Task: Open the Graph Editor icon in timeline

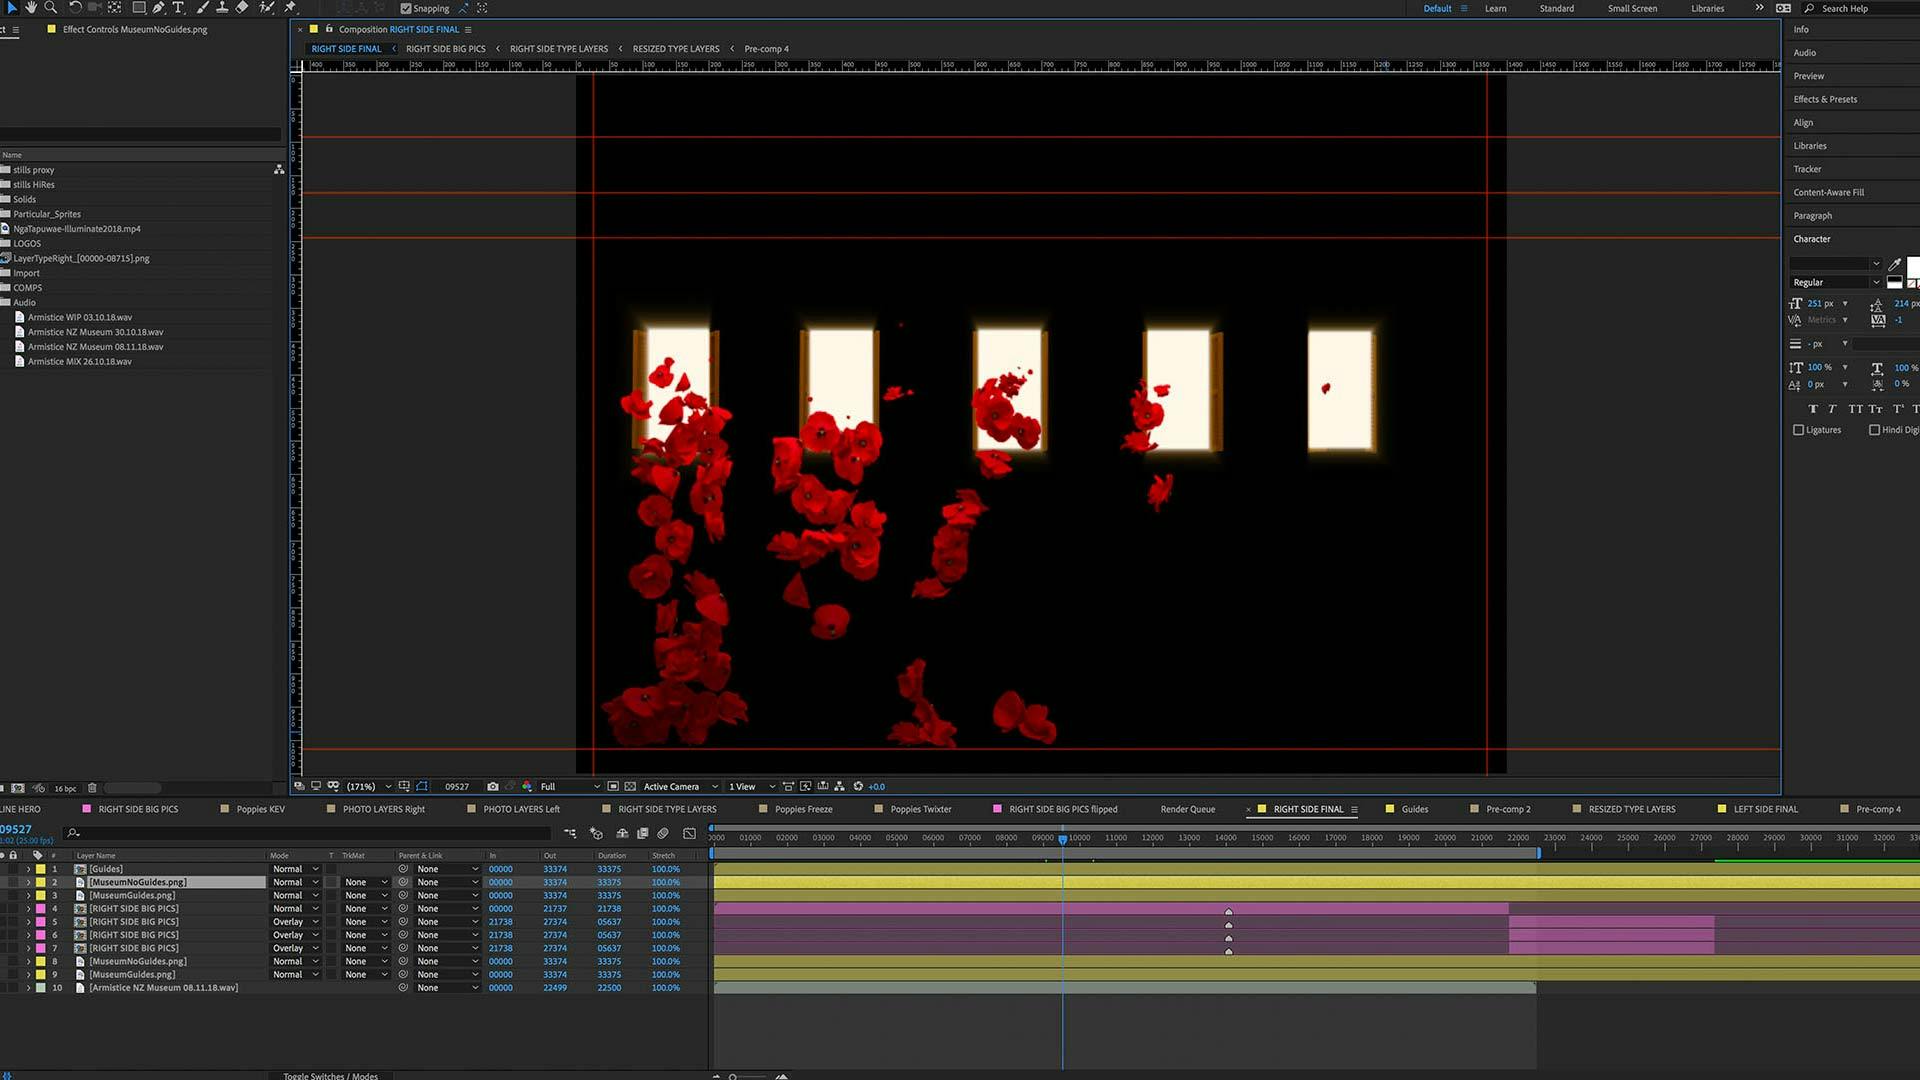Action: click(689, 833)
